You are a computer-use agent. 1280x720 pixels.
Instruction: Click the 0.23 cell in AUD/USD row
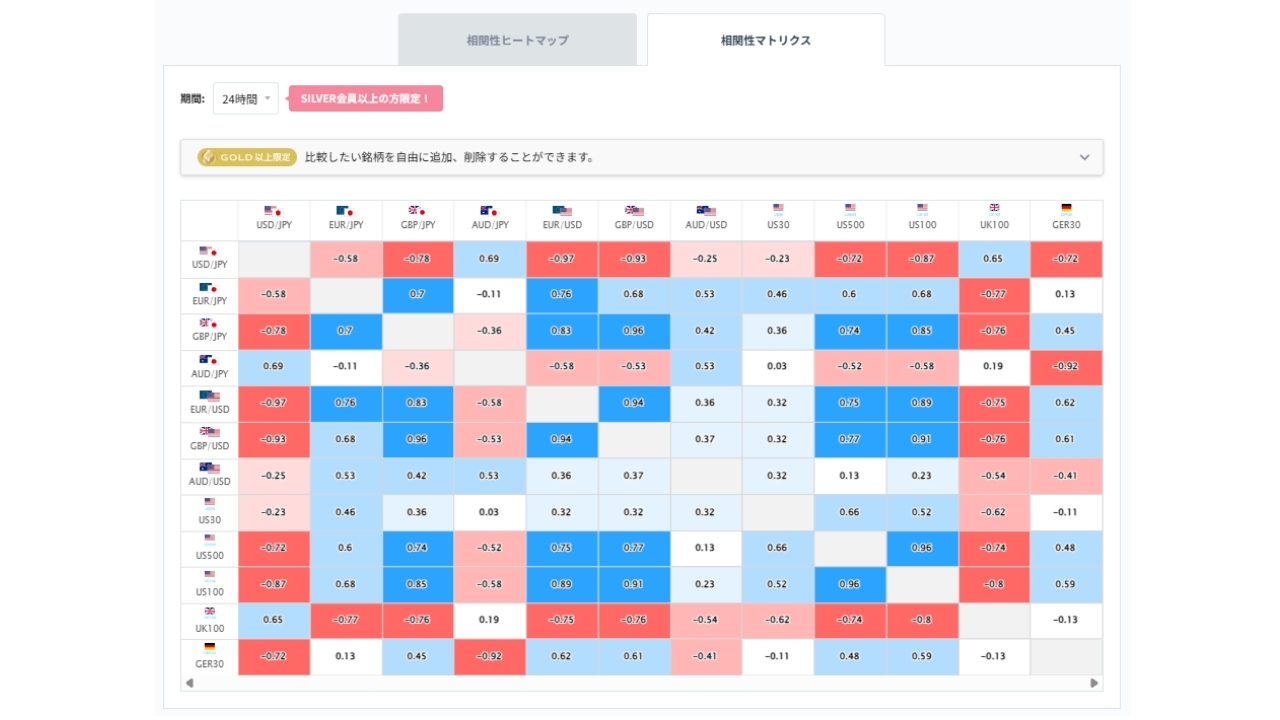click(922, 476)
